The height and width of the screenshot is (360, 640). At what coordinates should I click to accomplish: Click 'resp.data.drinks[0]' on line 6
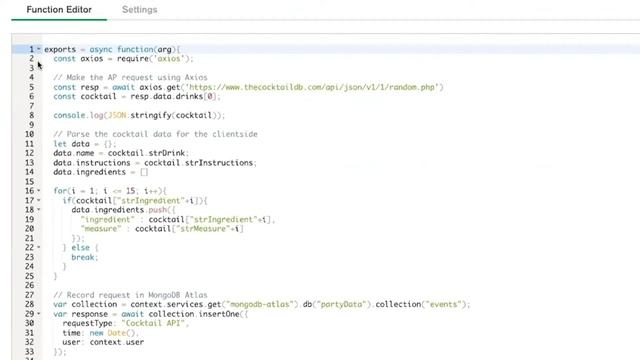coord(173,97)
